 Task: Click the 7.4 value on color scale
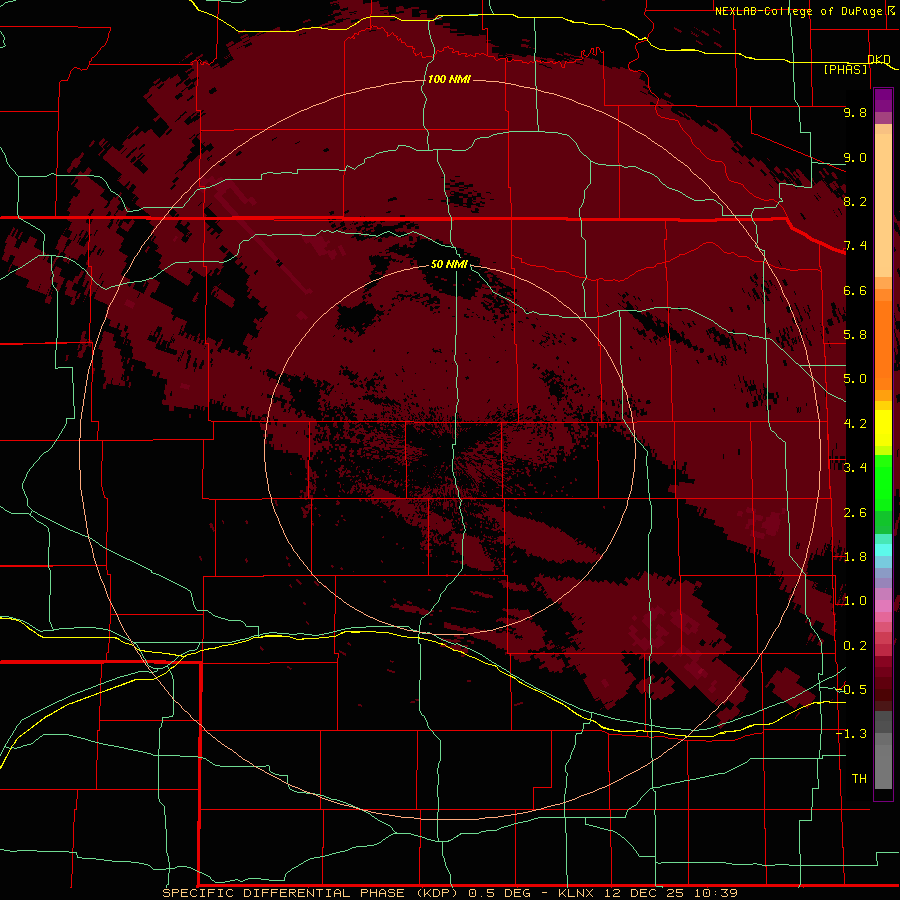pyautogui.click(x=855, y=246)
